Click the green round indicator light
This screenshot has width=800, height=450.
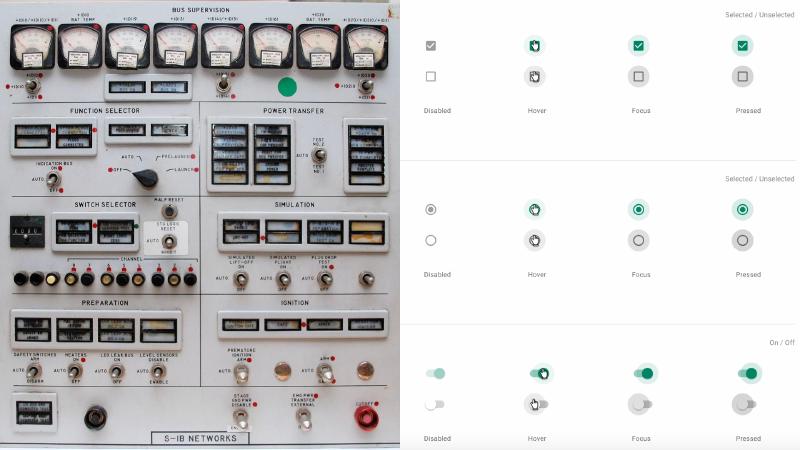287,88
